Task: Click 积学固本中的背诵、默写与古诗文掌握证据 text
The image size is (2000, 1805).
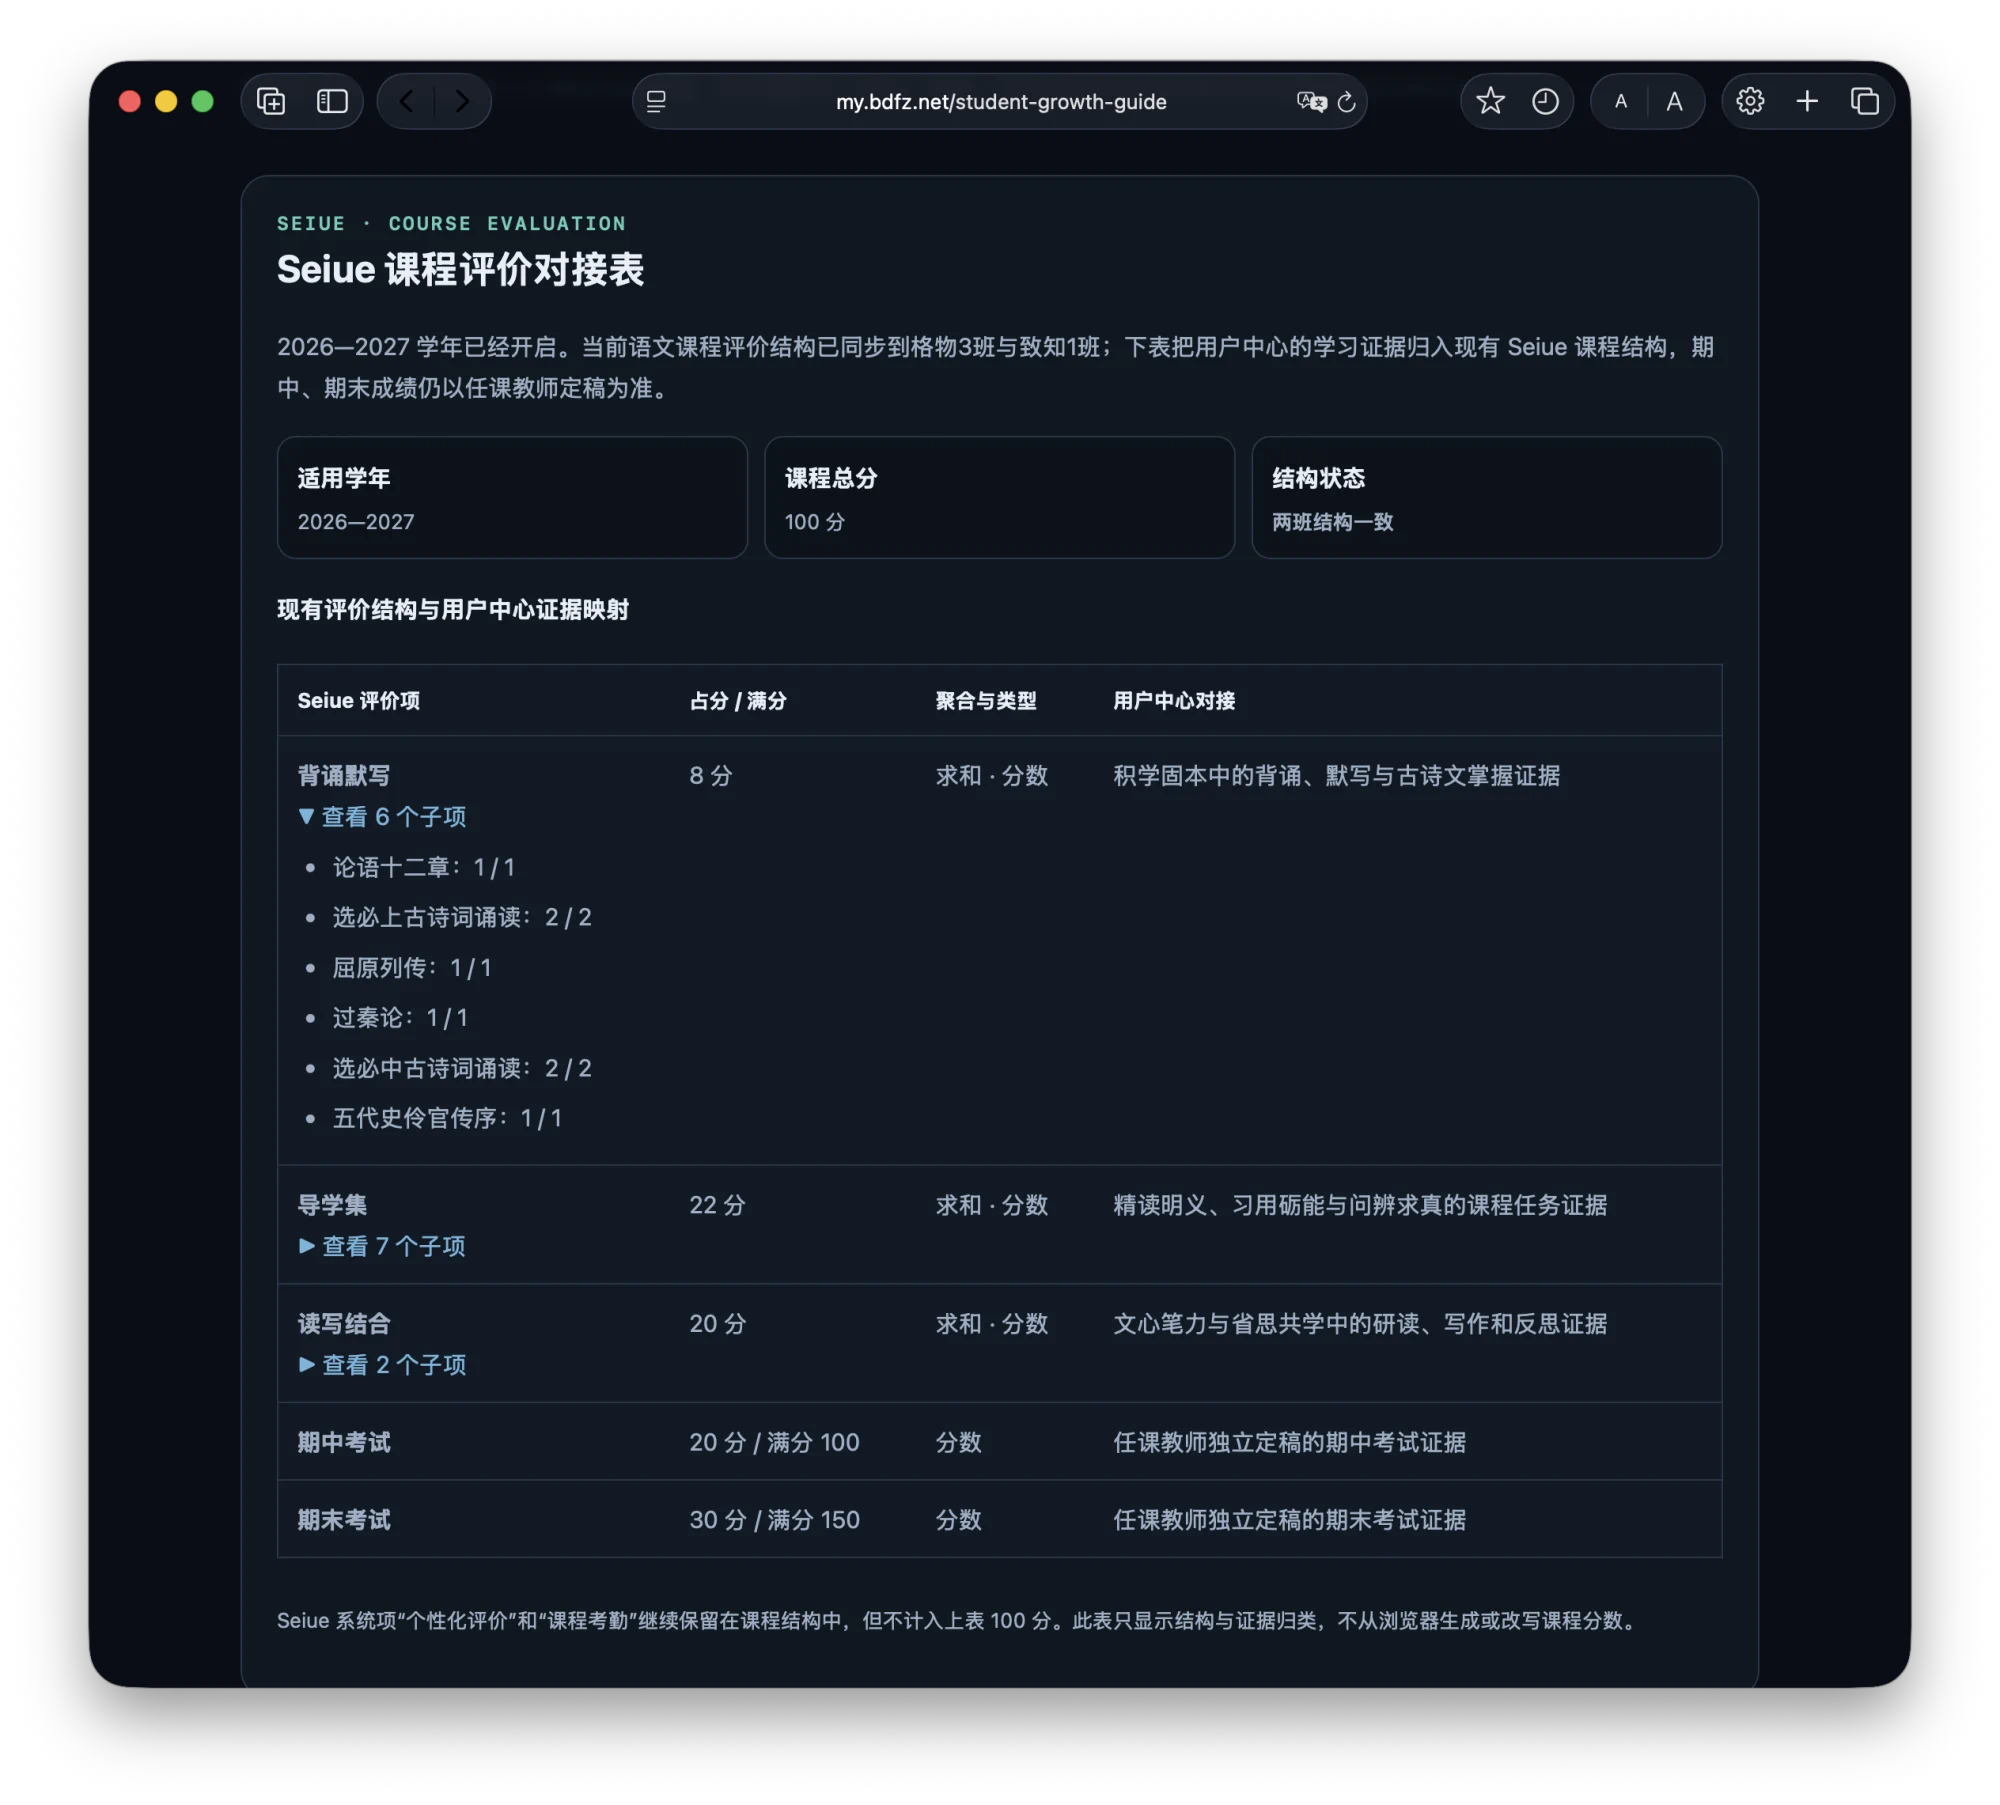Action: [x=1336, y=775]
